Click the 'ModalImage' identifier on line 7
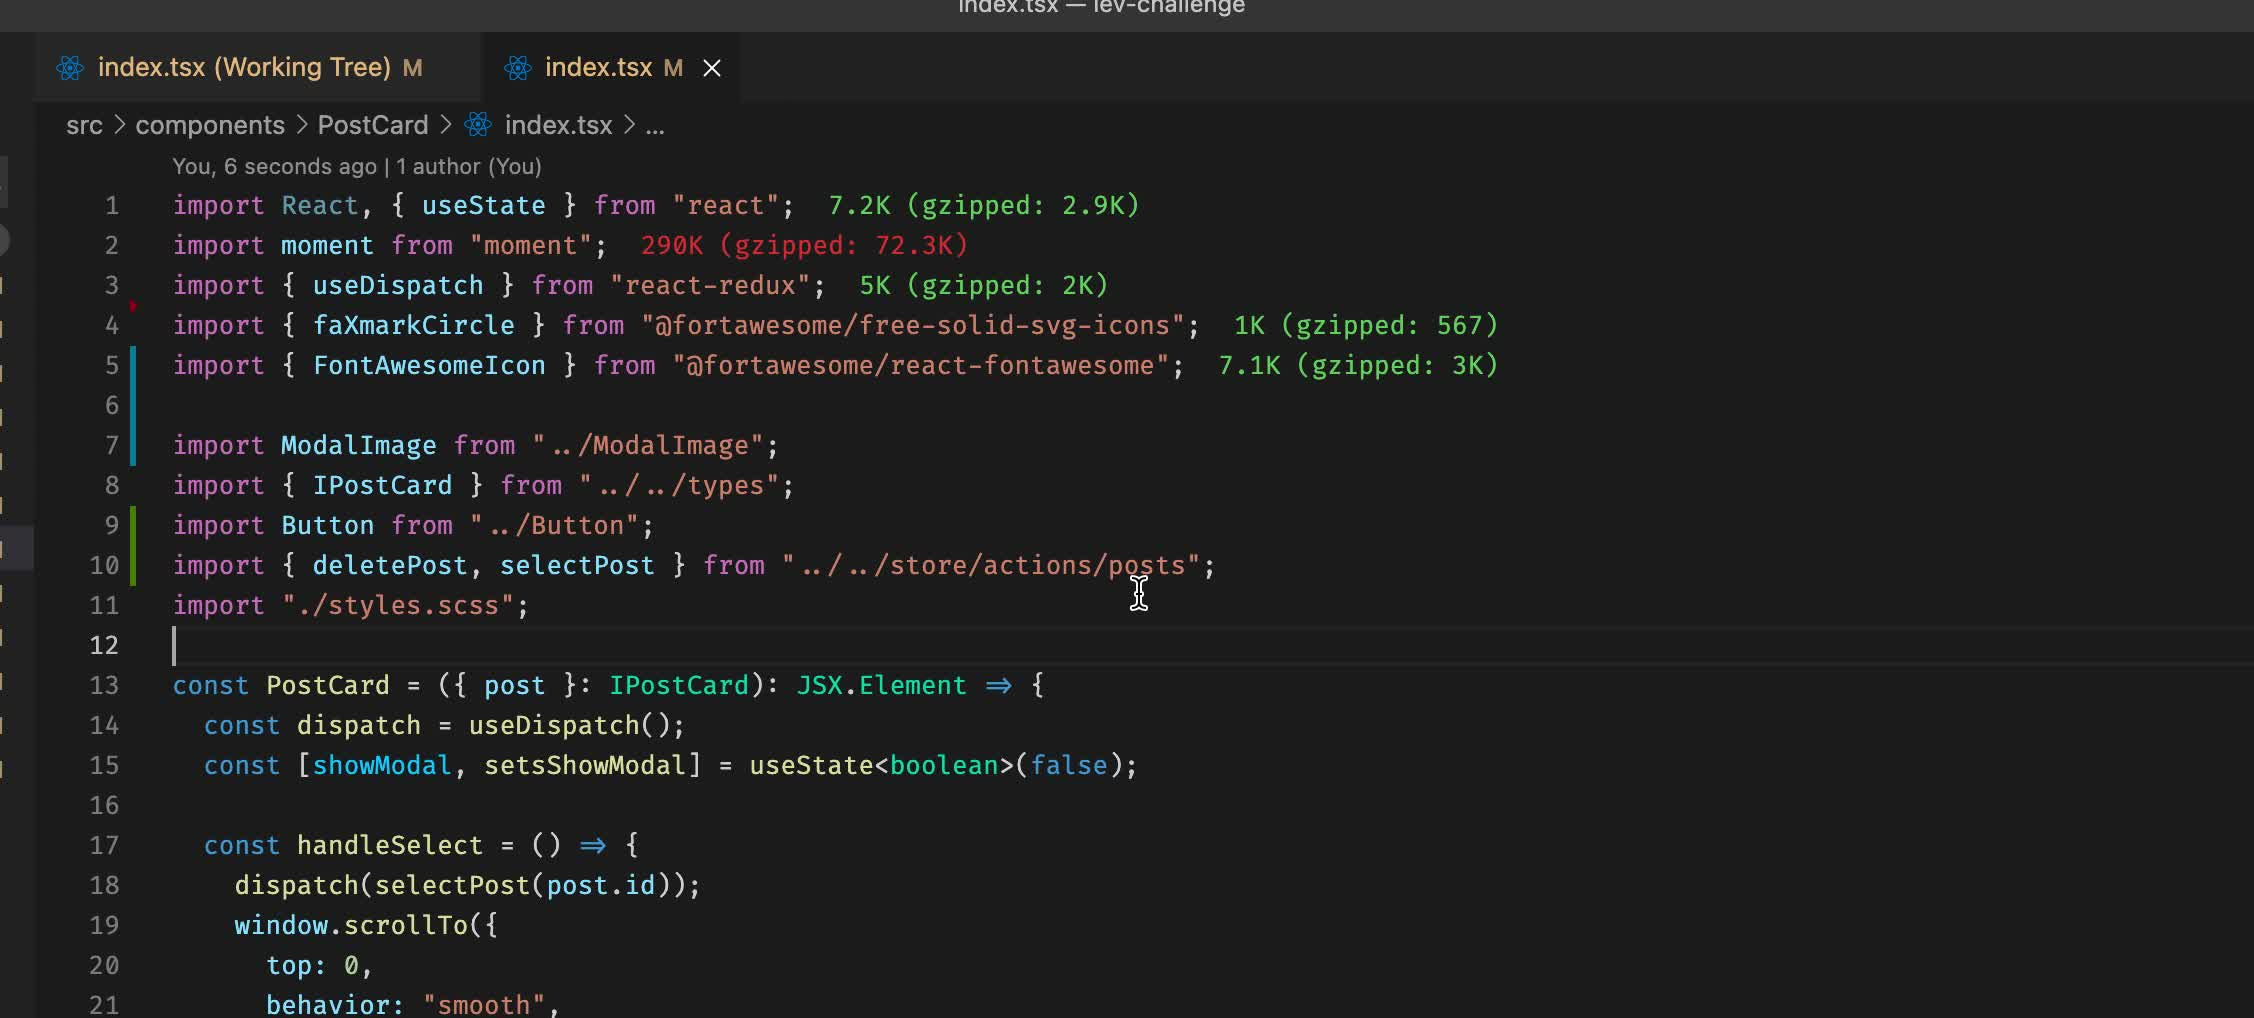 [x=359, y=445]
